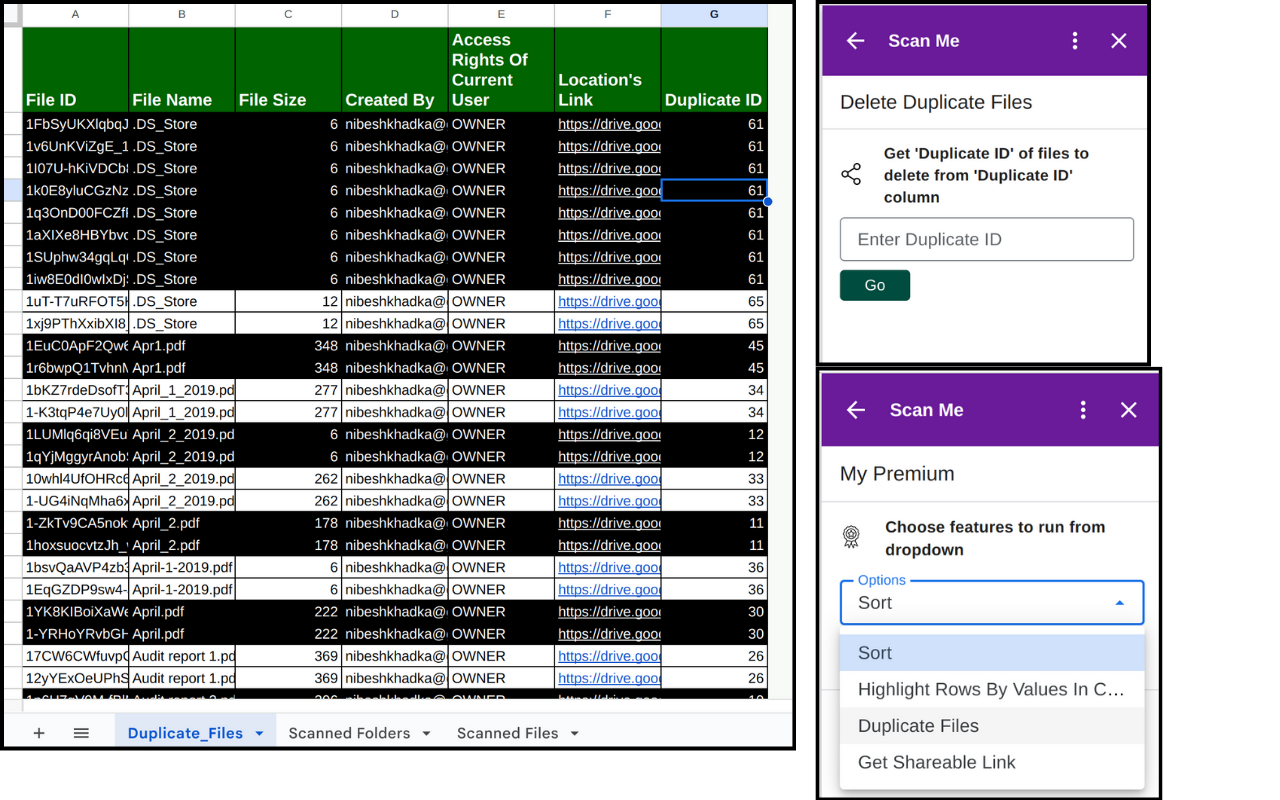
Task: Select OWNER cell in 1hoxsuocvtzJh row
Action: point(501,545)
